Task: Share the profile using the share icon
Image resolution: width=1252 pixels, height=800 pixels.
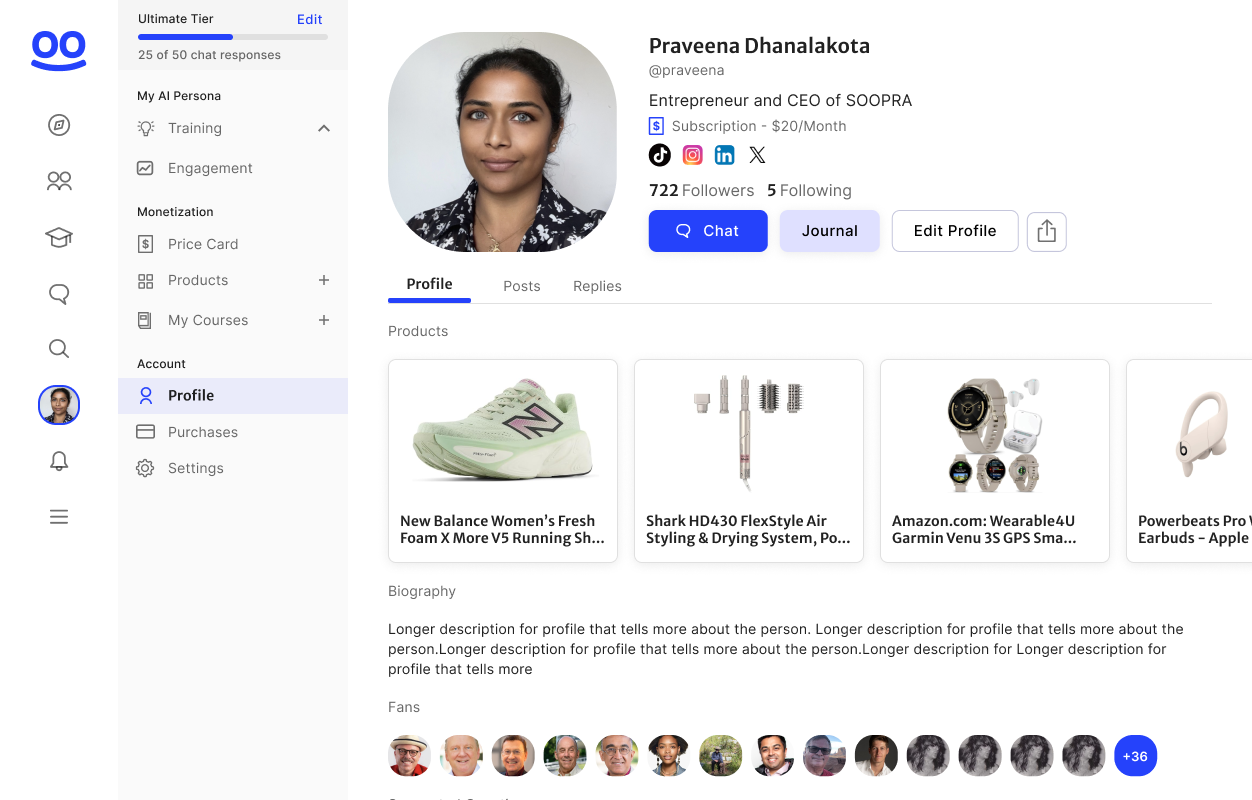Action: pyautogui.click(x=1046, y=231)
